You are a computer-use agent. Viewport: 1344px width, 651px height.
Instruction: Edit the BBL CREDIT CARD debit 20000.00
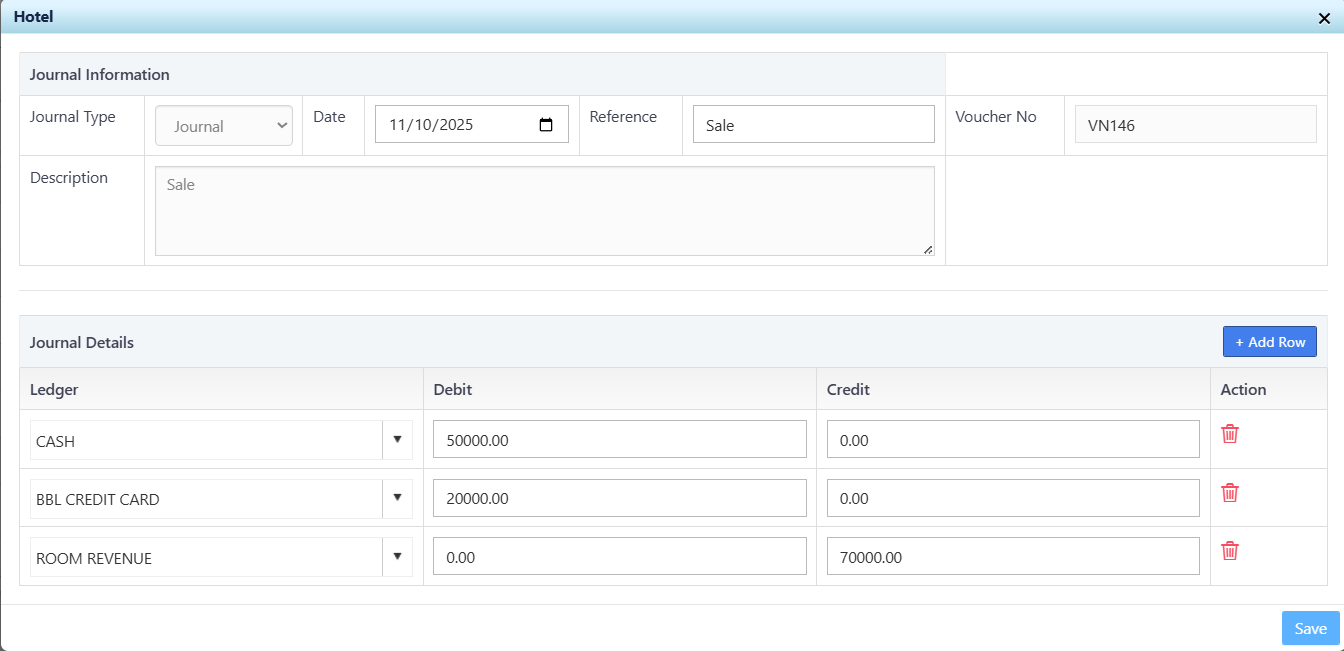(619, 498)
